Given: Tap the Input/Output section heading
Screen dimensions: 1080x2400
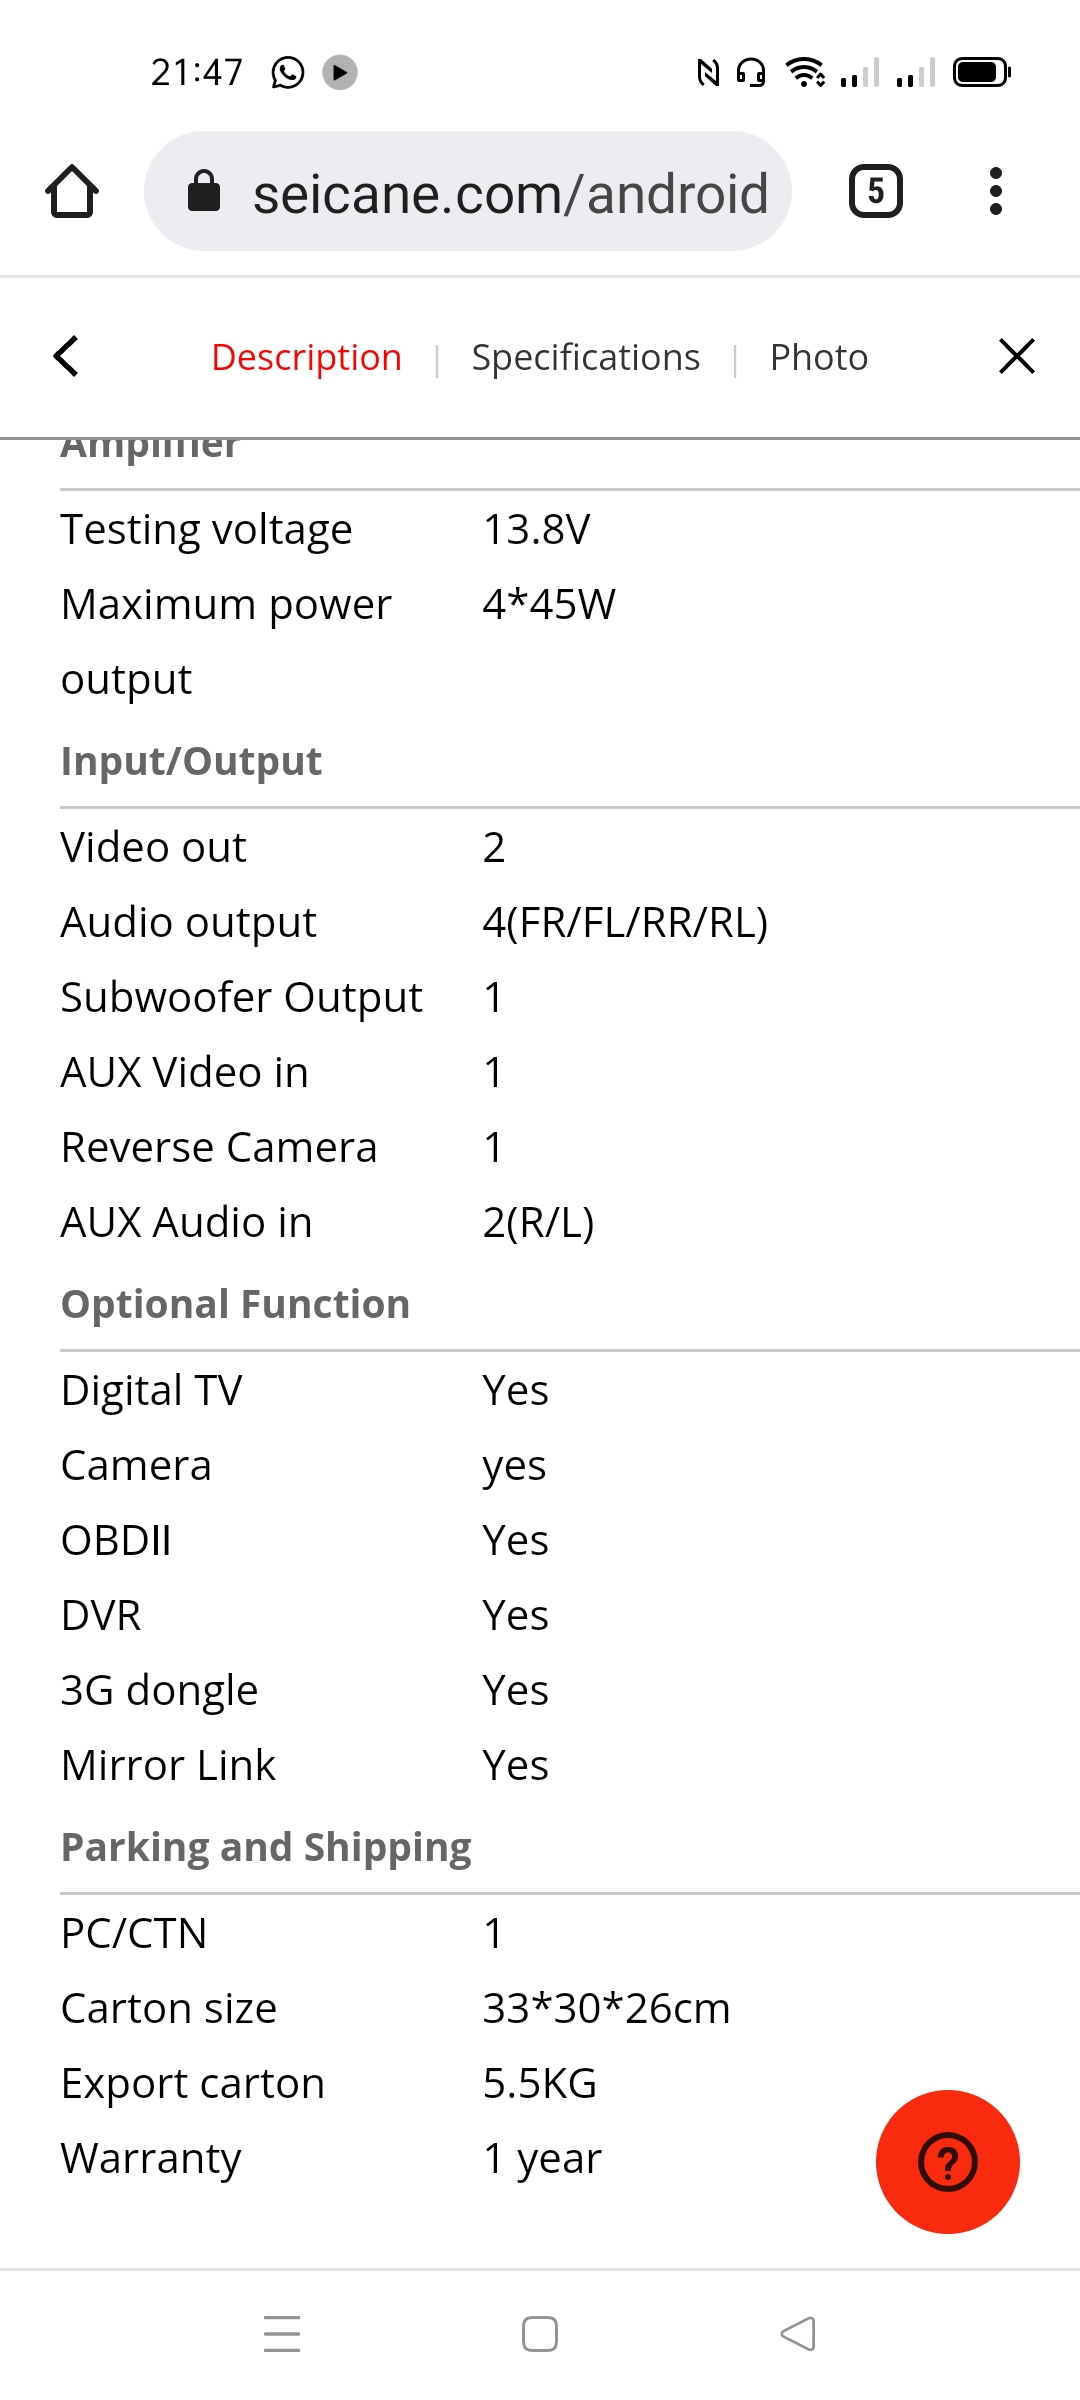Looking at the screenshot, I should (191, 761).
